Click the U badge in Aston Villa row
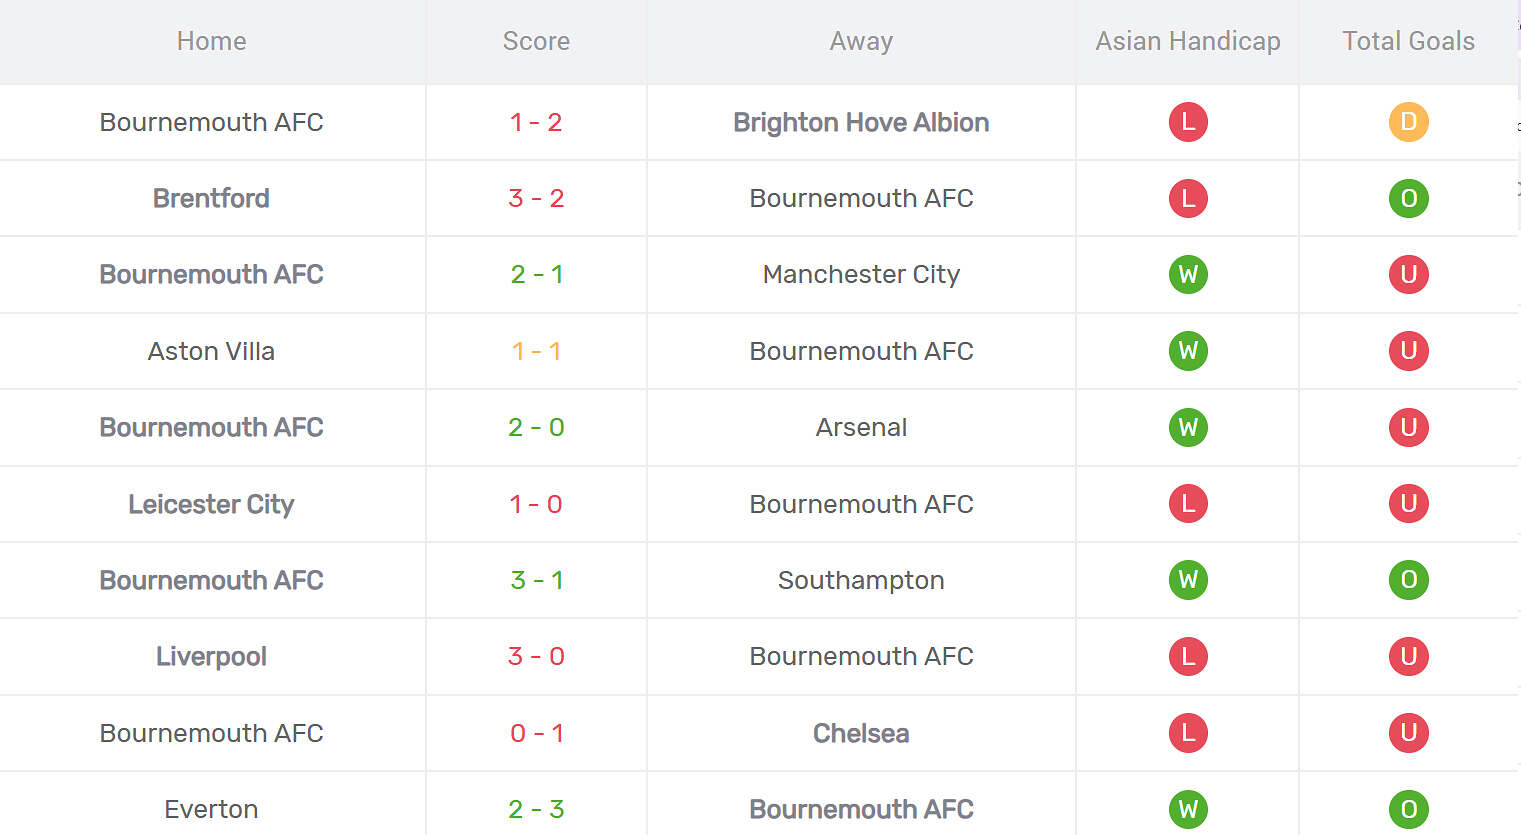The height and width of the screenshot is (835, 1521). pyautogui.click(x=1408, y=351)
